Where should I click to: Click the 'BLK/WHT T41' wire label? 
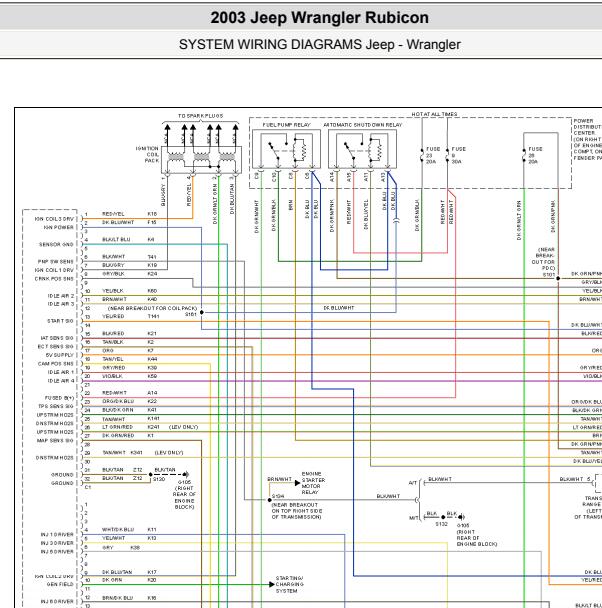[129, 257]
